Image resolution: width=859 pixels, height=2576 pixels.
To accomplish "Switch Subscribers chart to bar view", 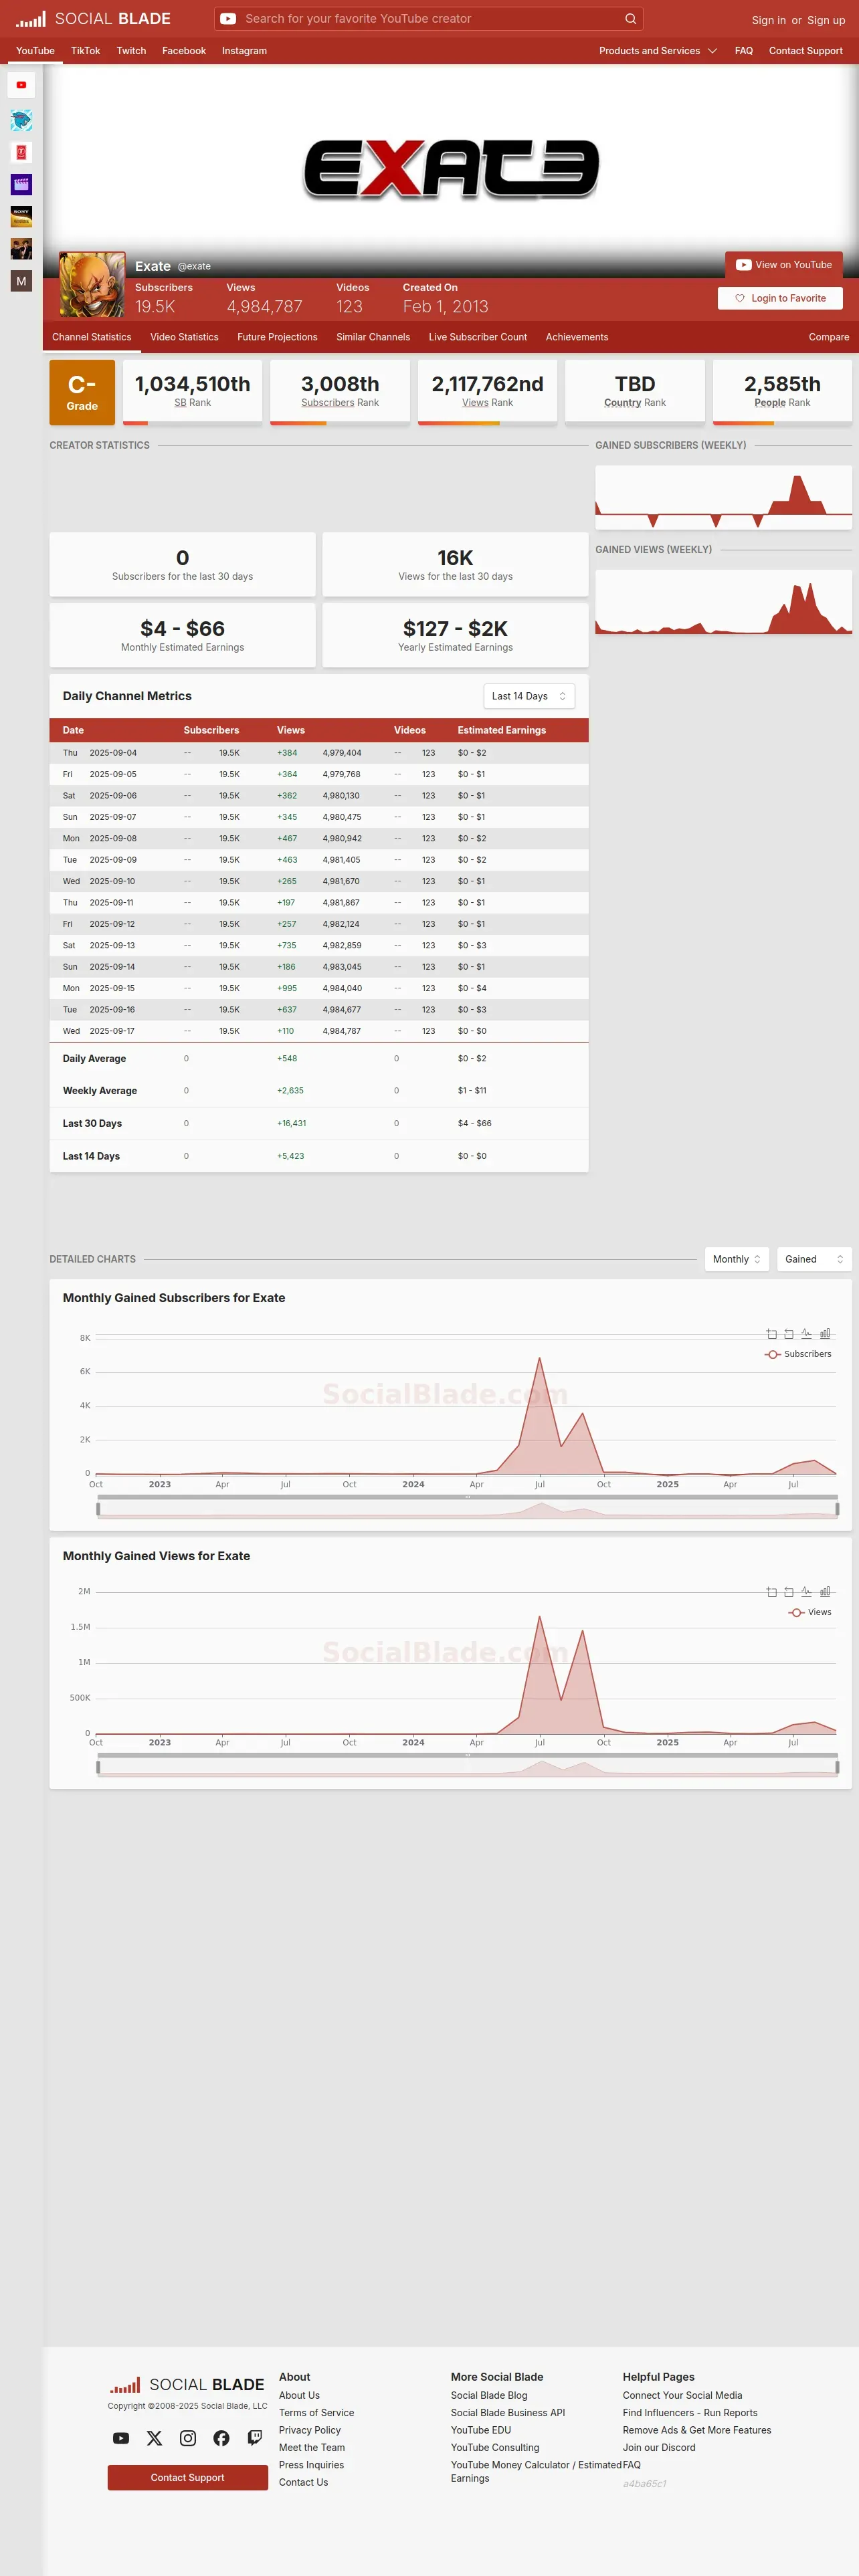I will [825, 1334].
